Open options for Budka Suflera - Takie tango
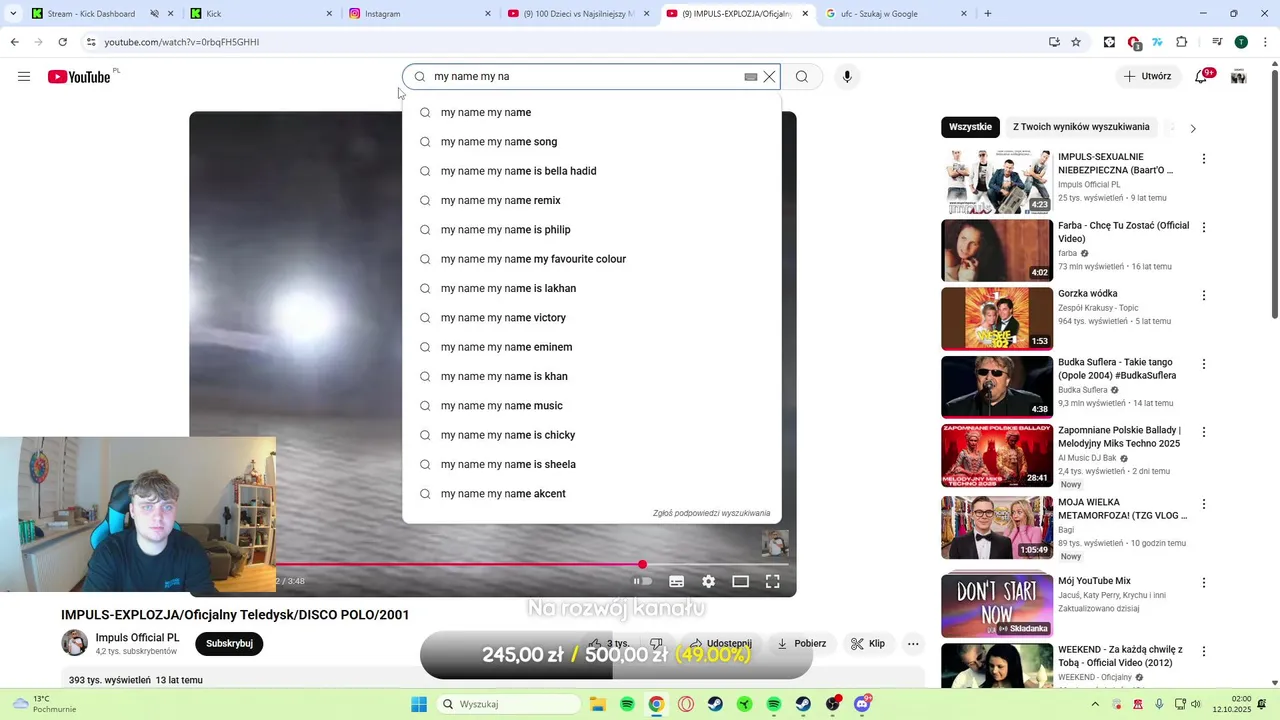The height and width of the screenshot is (720, 1280). pos(1204,364)
